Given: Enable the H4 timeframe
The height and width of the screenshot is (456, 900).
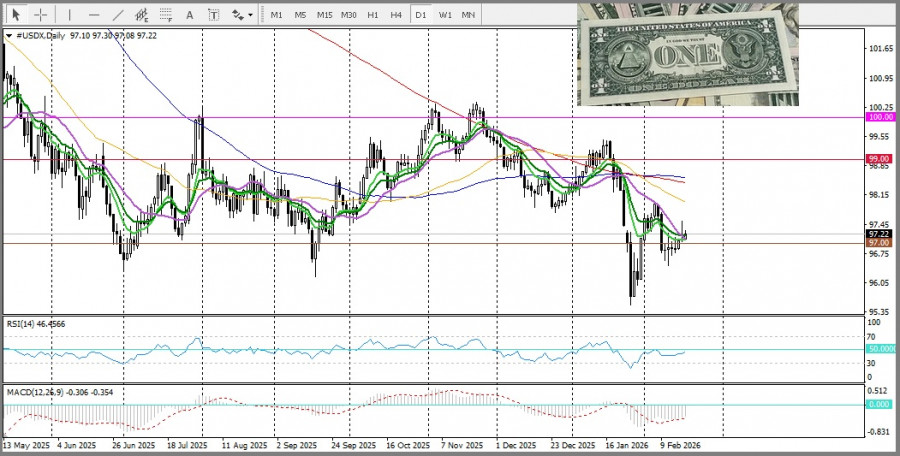Looking at the screenshot, I should click(x=396, y=15).
